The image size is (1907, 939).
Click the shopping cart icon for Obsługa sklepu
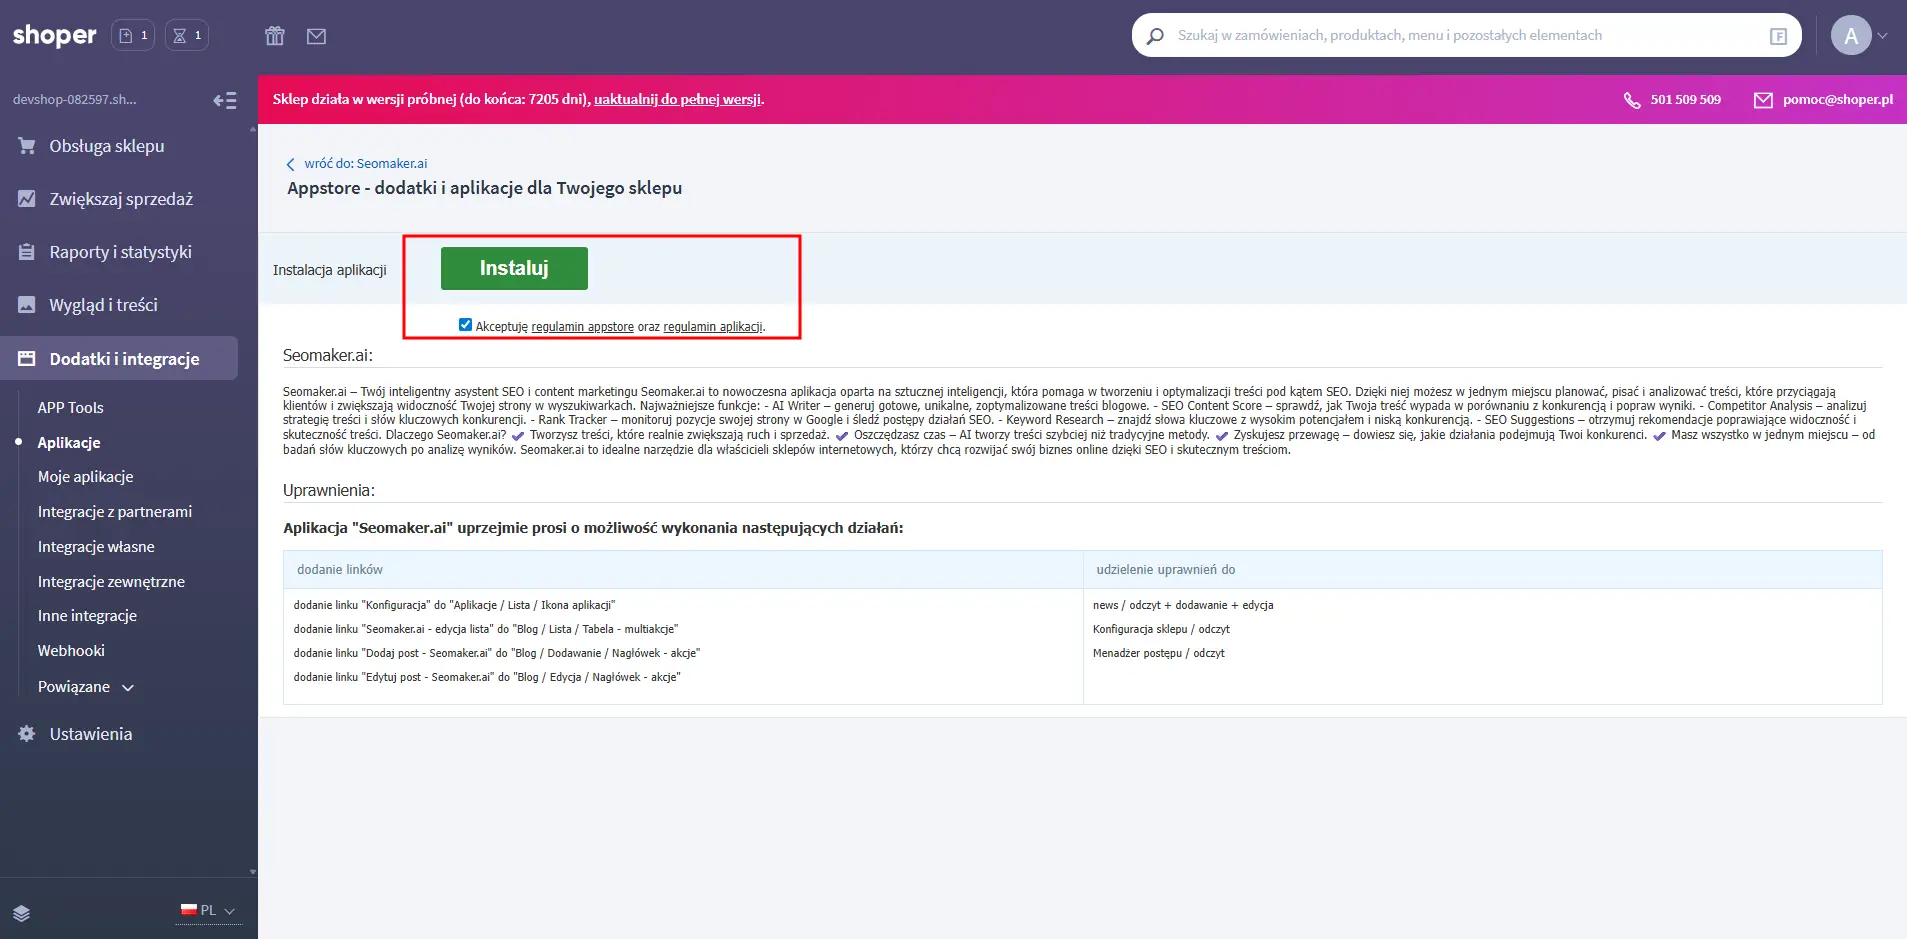27,146
